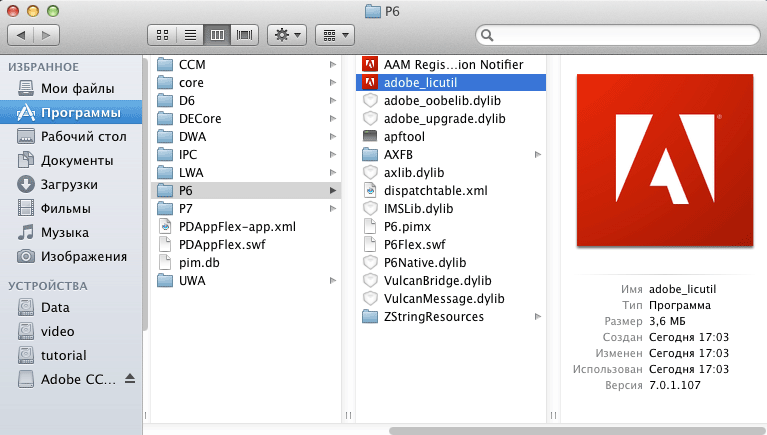Select P6.pimx file
This screenshot has width=767, height=435.
451,227
